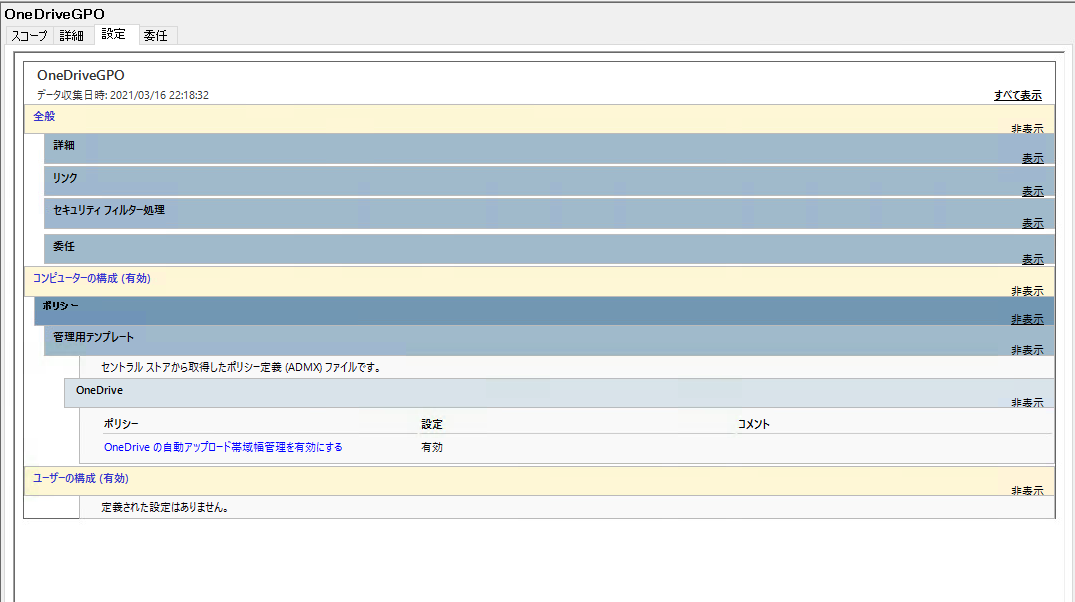The width and height of the screenshot is (1075, 602).
Task: Click the ユーザーの構成 (有効) heading
Action: [80, 479]
